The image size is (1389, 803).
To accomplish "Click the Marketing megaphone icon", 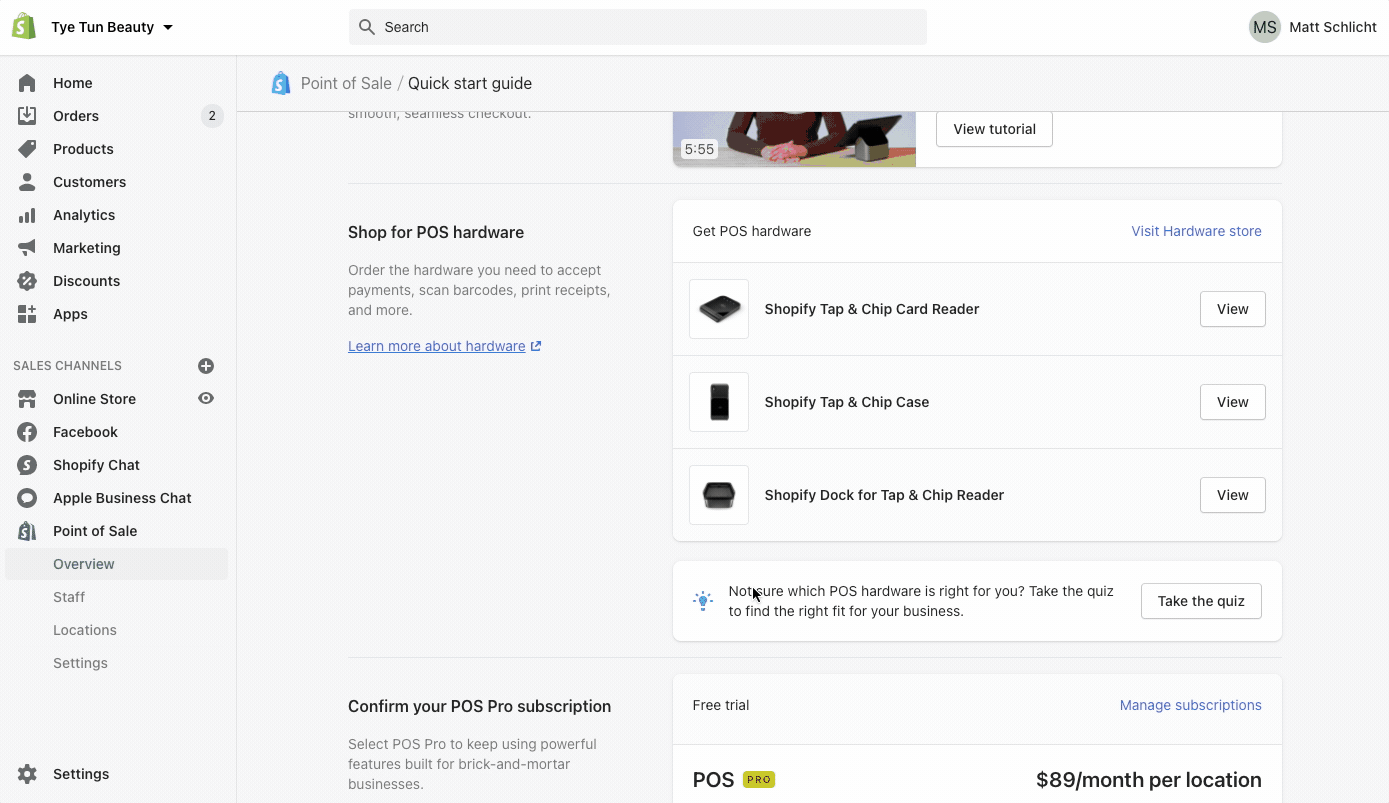I will (x=29, y=247).
